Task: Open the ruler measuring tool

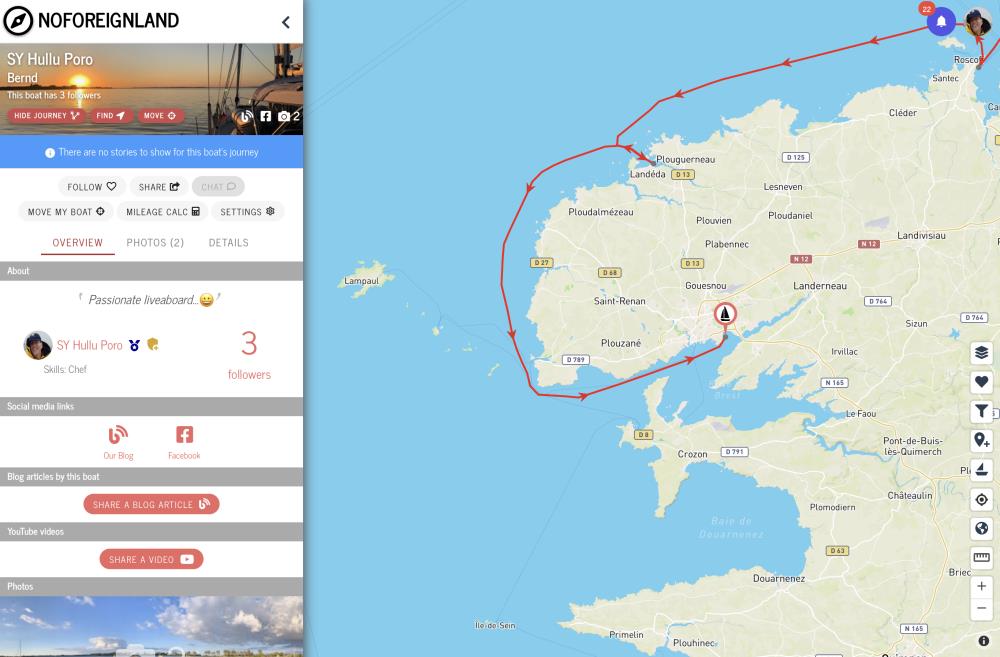Action: 982,557
